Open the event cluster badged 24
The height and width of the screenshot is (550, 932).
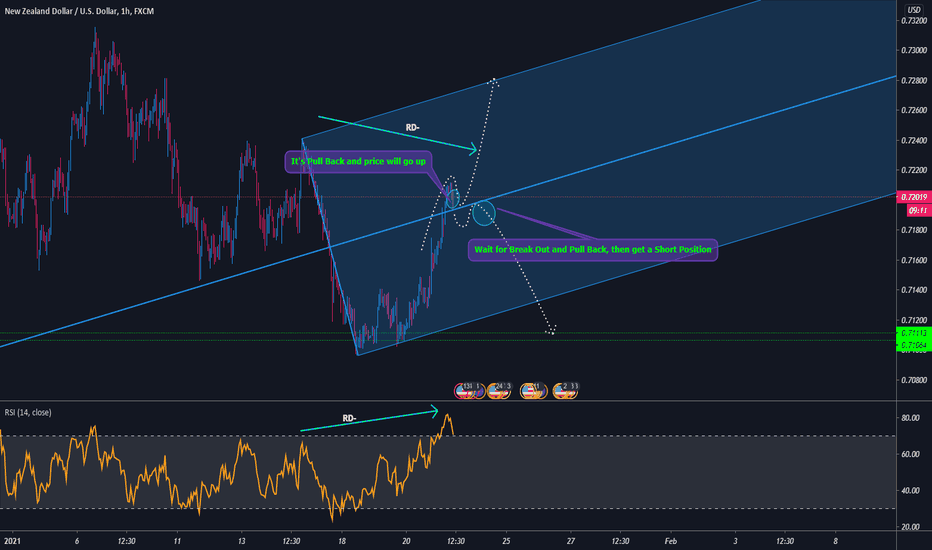[x=499, y=391]
